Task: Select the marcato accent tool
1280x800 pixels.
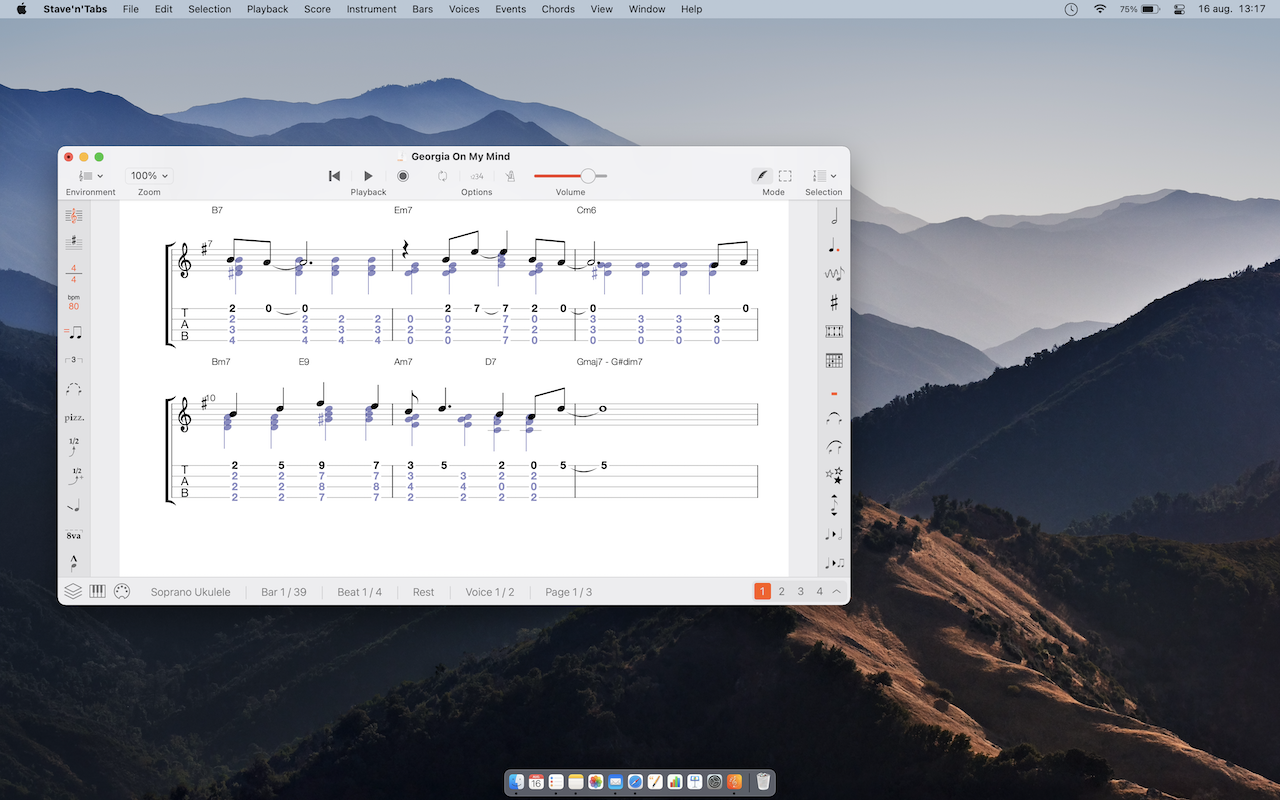Action: [x=73, y=563]
